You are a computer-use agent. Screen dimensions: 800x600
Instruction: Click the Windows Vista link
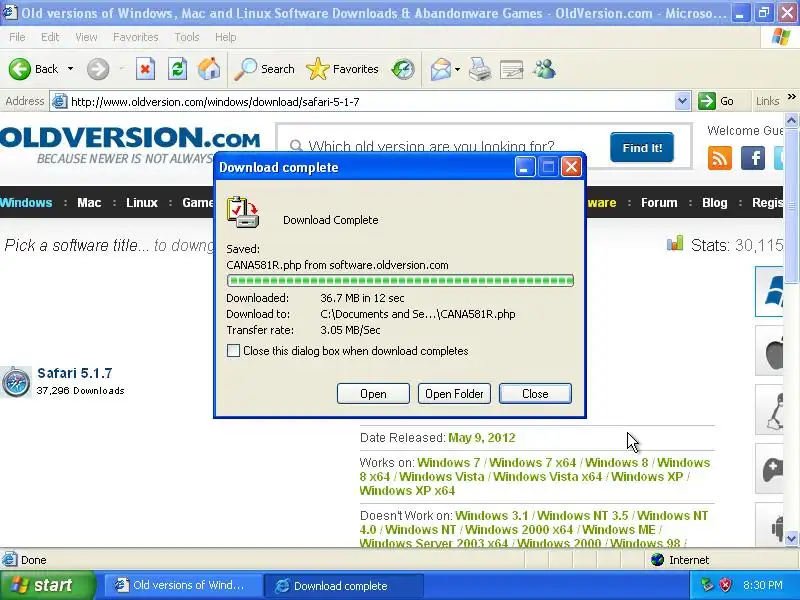441,477
